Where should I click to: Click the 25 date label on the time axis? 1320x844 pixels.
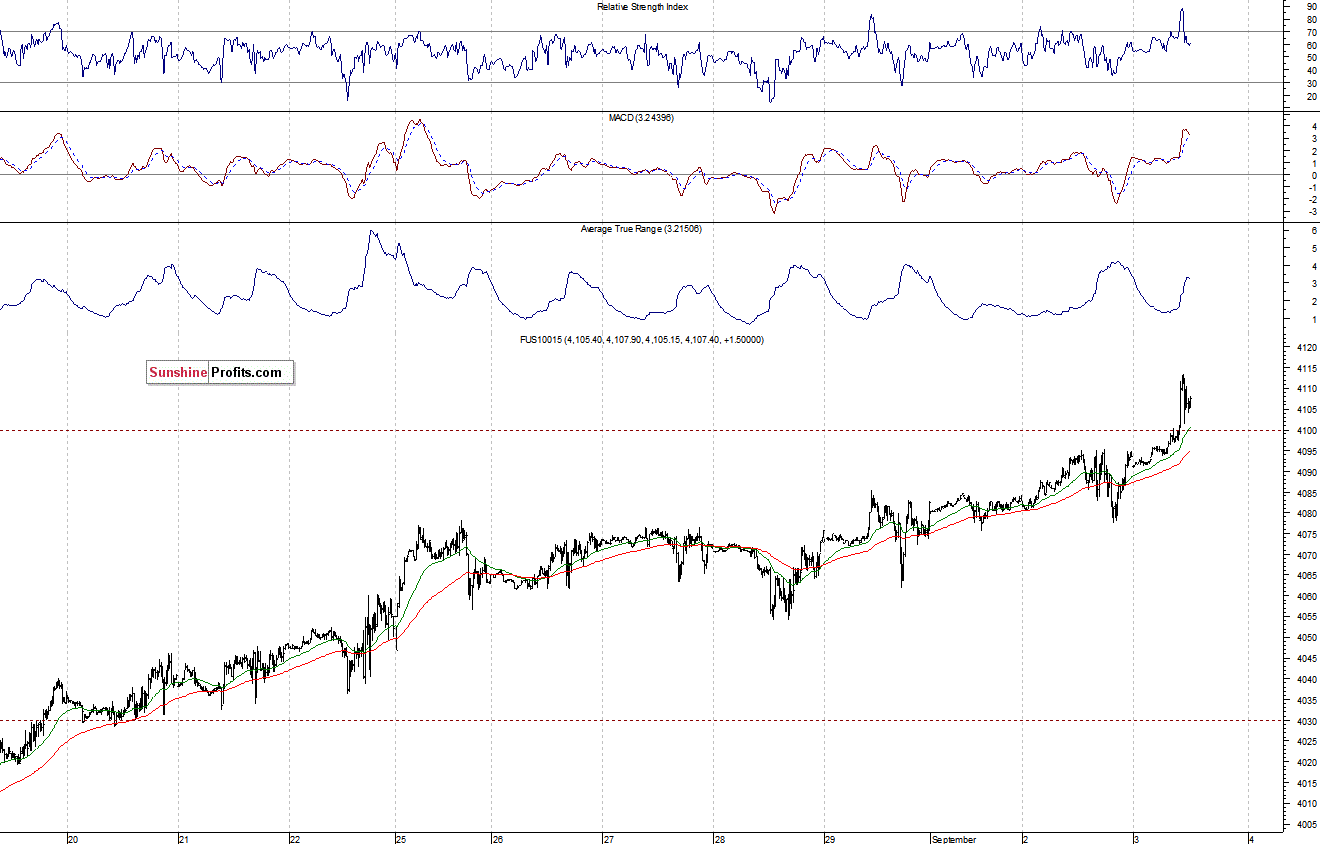[401, 839]
